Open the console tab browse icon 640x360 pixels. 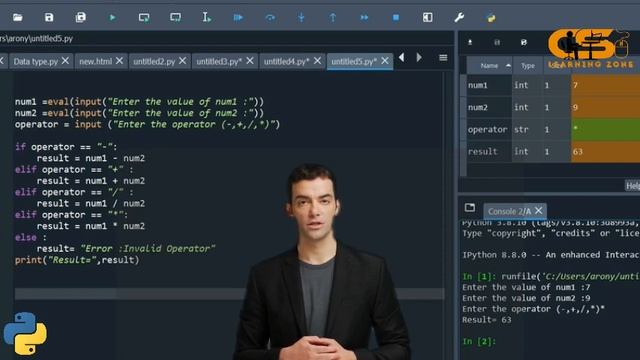tap(470, 208)
